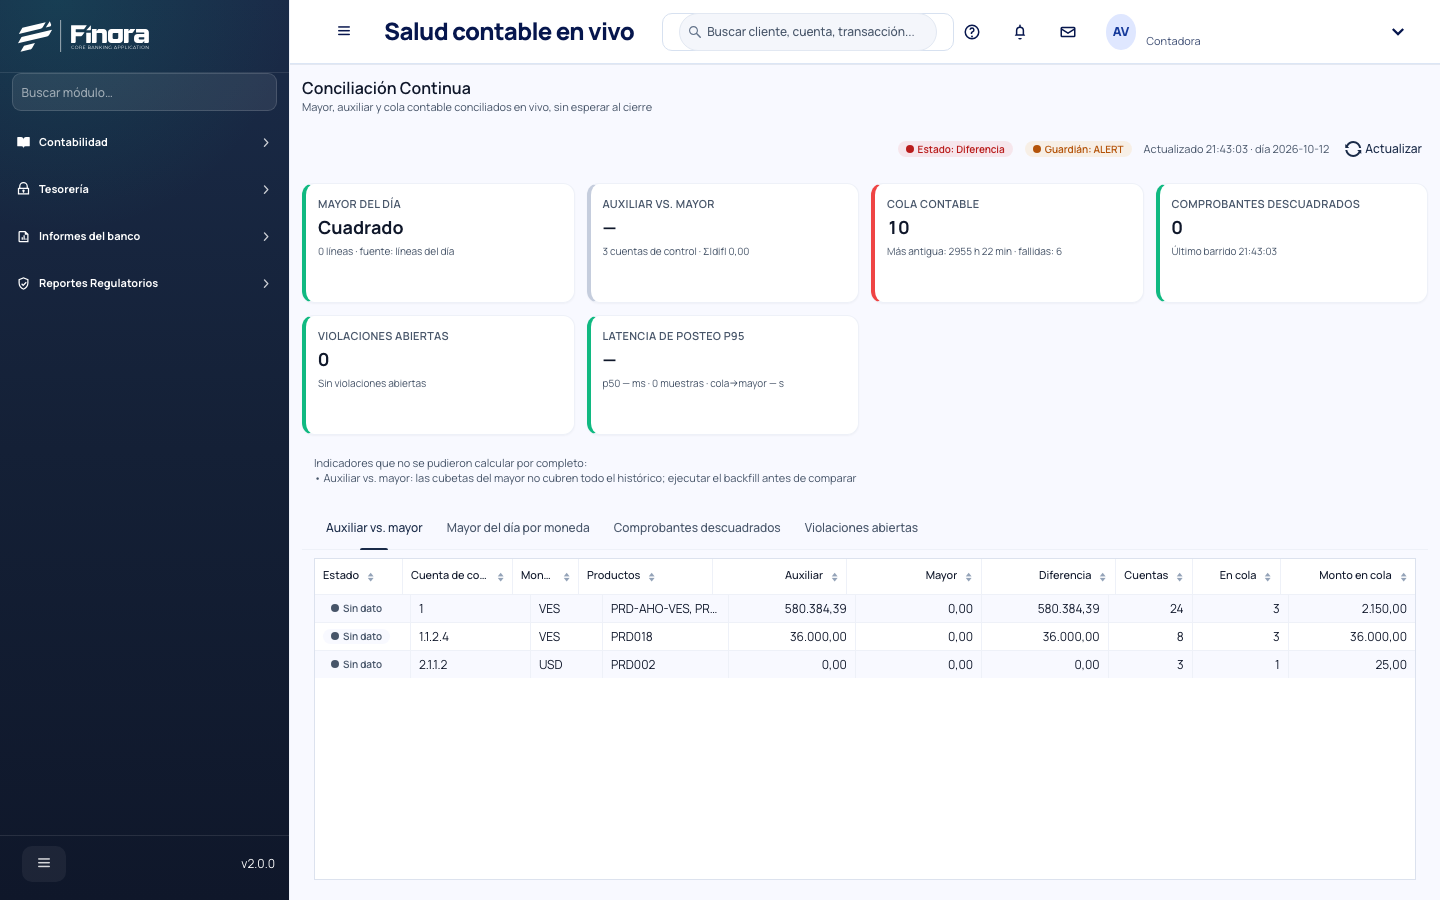
Task: Open the Mayor del día card
Action: [x=438, y=243]
